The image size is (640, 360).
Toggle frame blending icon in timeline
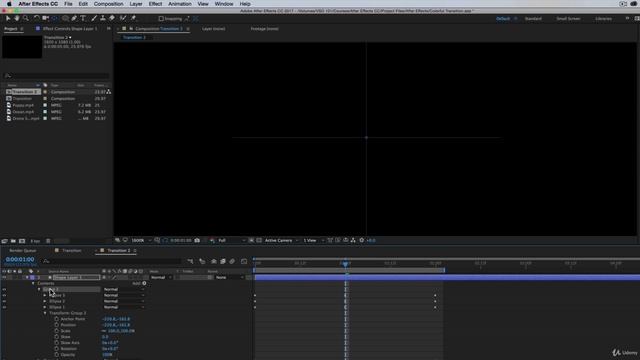tap(223, 261)
